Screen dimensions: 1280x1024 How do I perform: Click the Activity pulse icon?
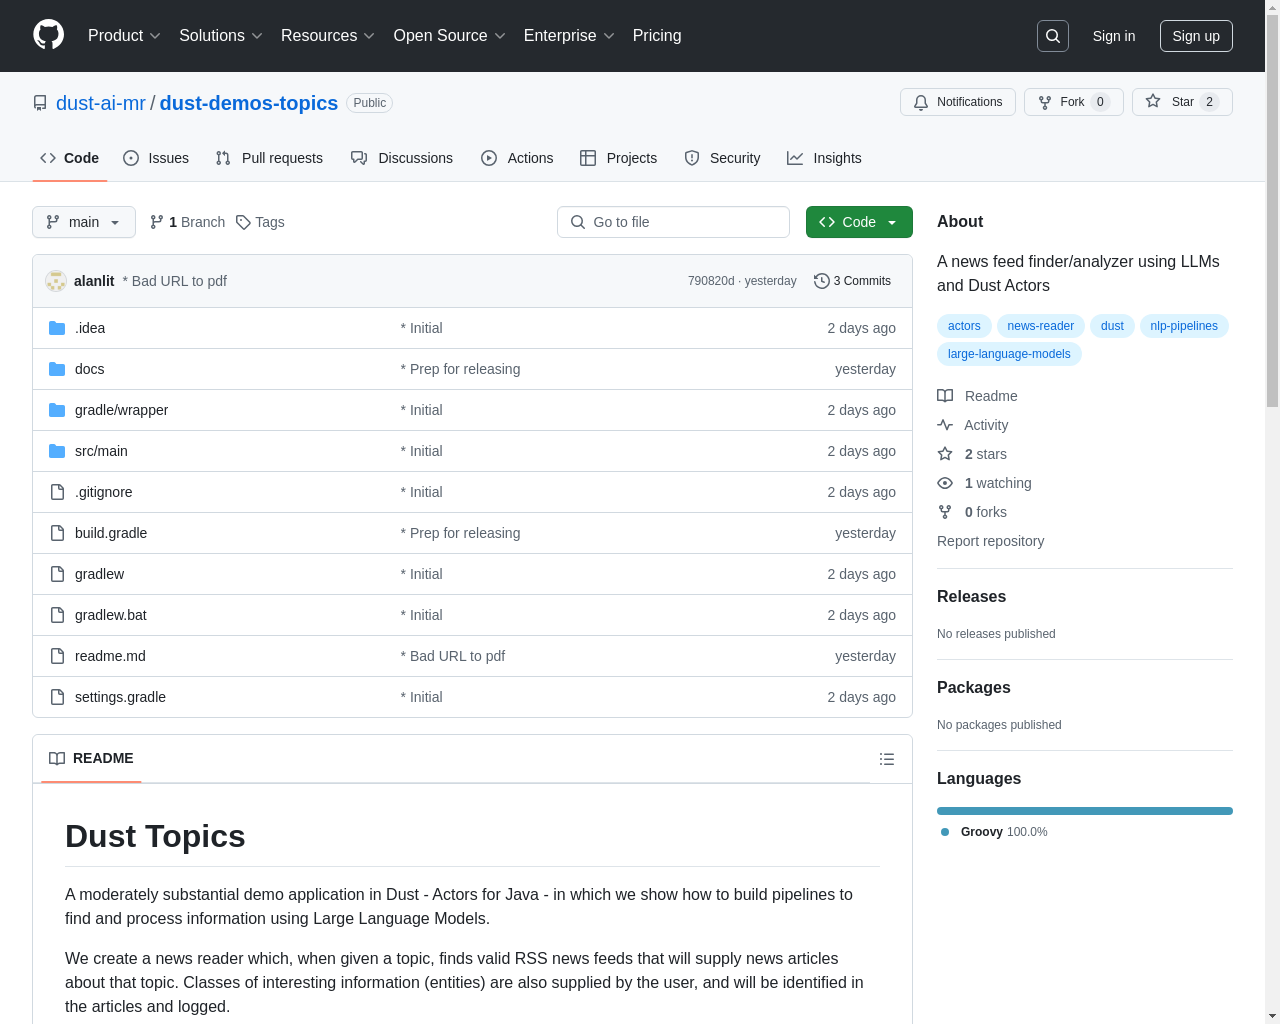point(945,425)
